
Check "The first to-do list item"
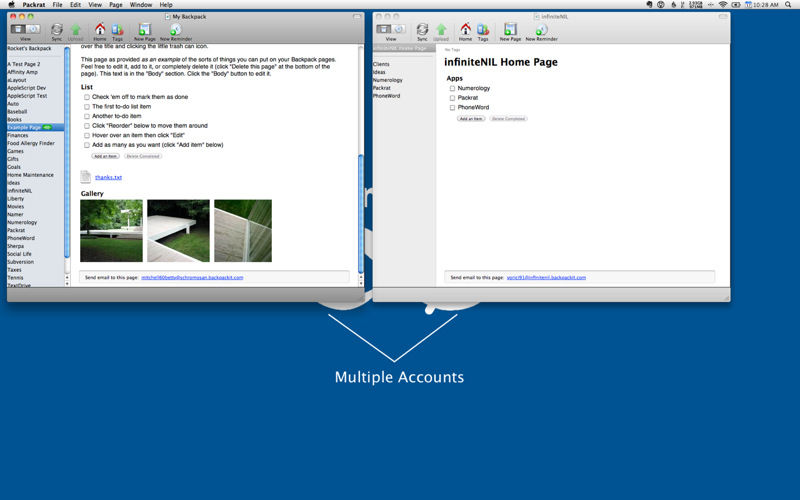point(87,107)
